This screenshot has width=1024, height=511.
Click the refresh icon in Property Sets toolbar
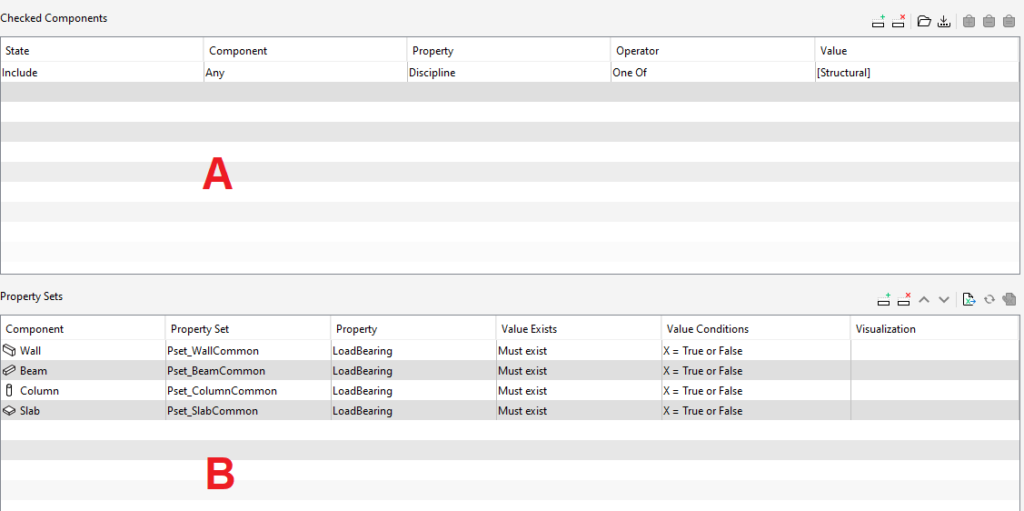point(990,299)
